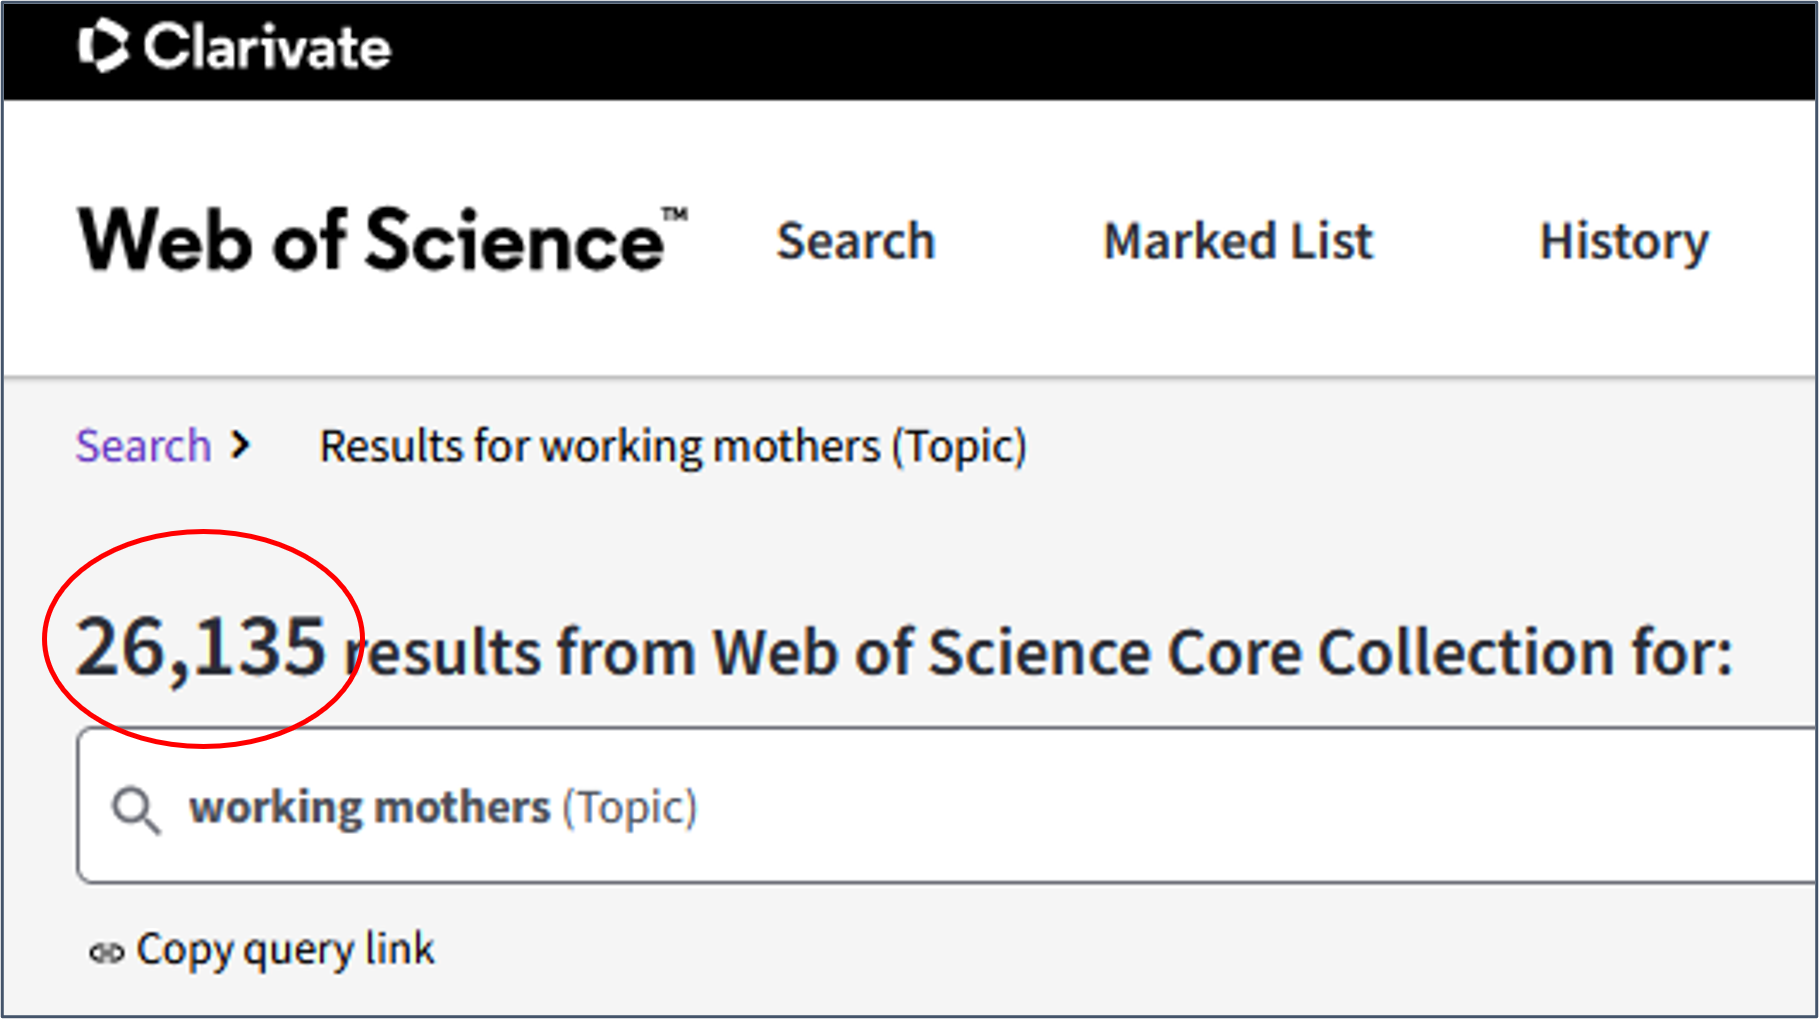
Task: Open the History page
Action: point(1624,243)
